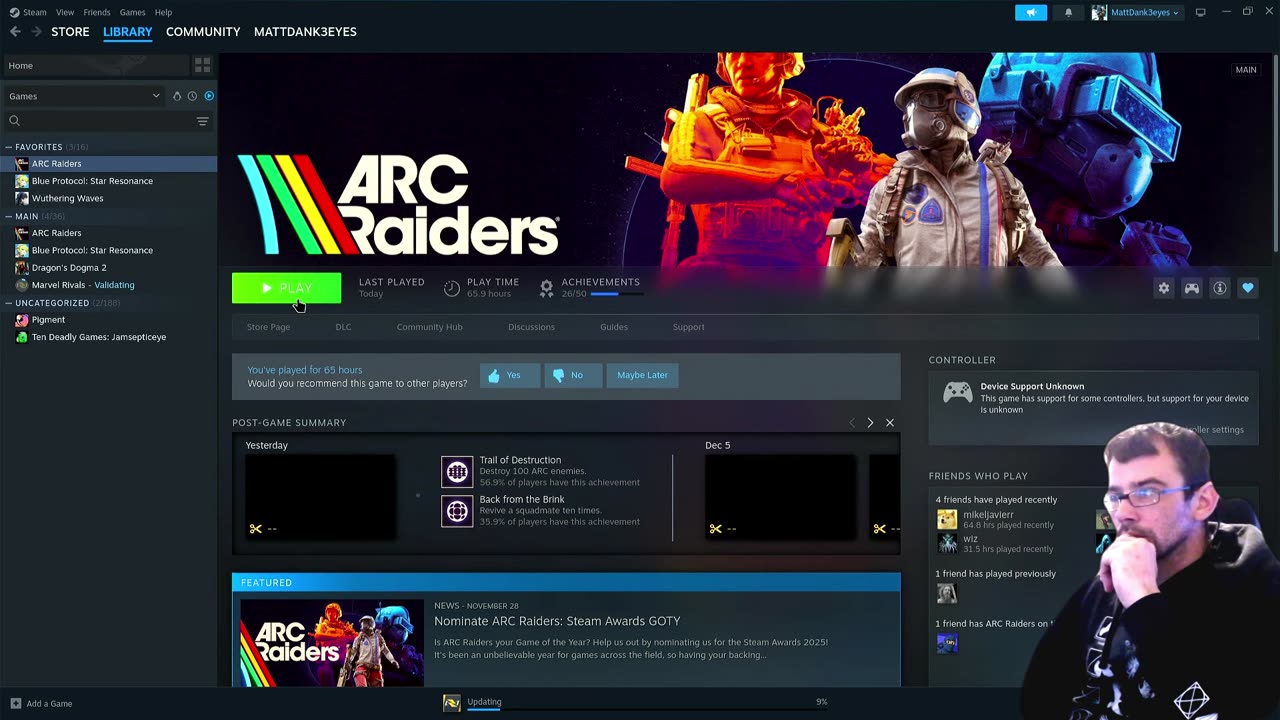
Task: Open the View menu
Action: (x=65, y=12)
